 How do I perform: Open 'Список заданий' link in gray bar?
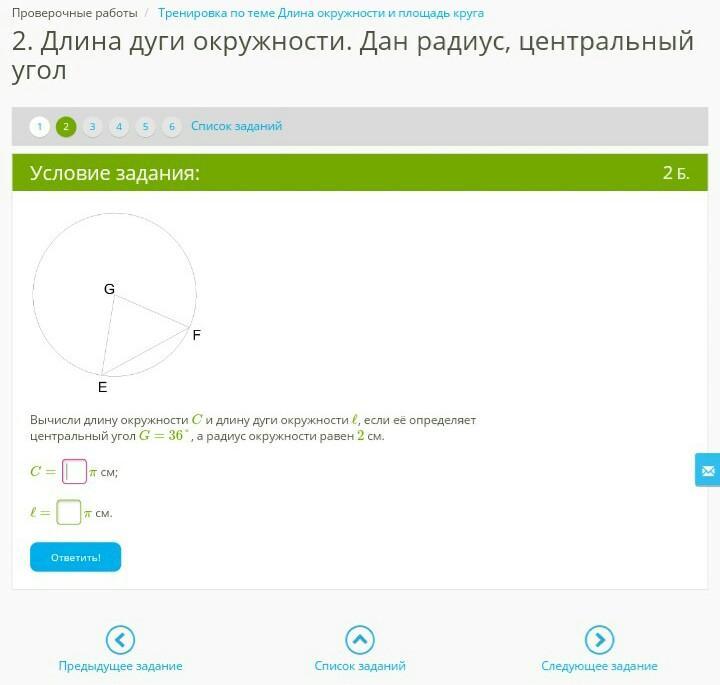236,126
